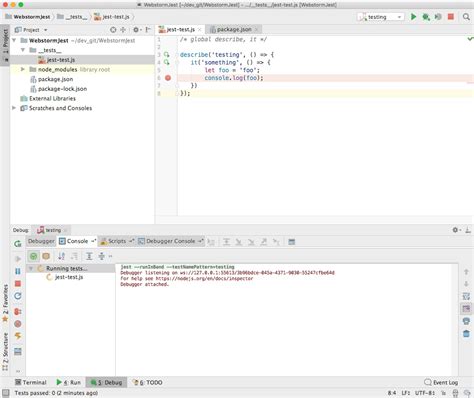Collapse the __tests__ folder
474x398 pixels.
click(23, 50)
